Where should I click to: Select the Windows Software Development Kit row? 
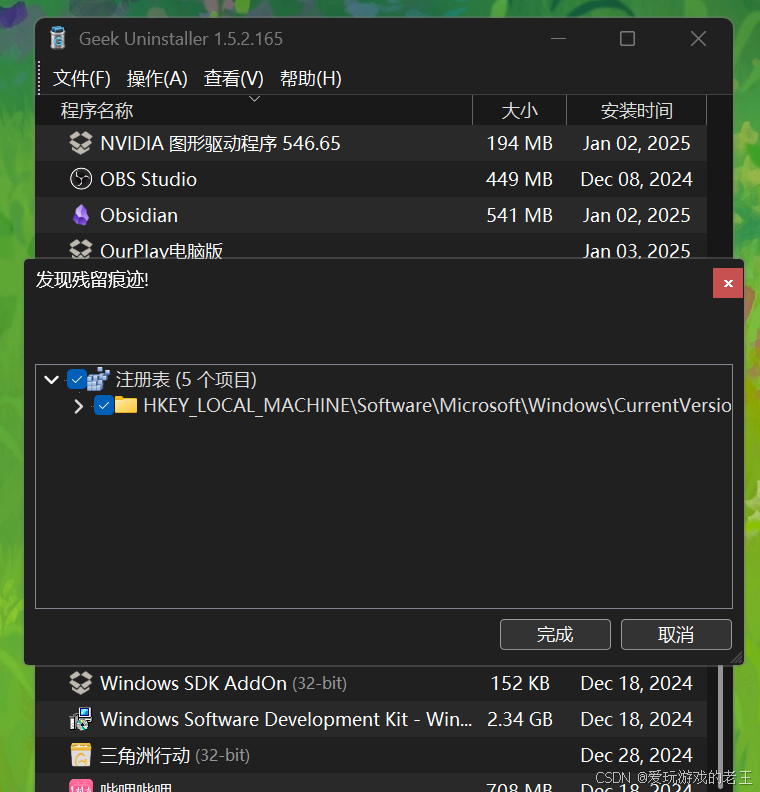tap(371, 719)
